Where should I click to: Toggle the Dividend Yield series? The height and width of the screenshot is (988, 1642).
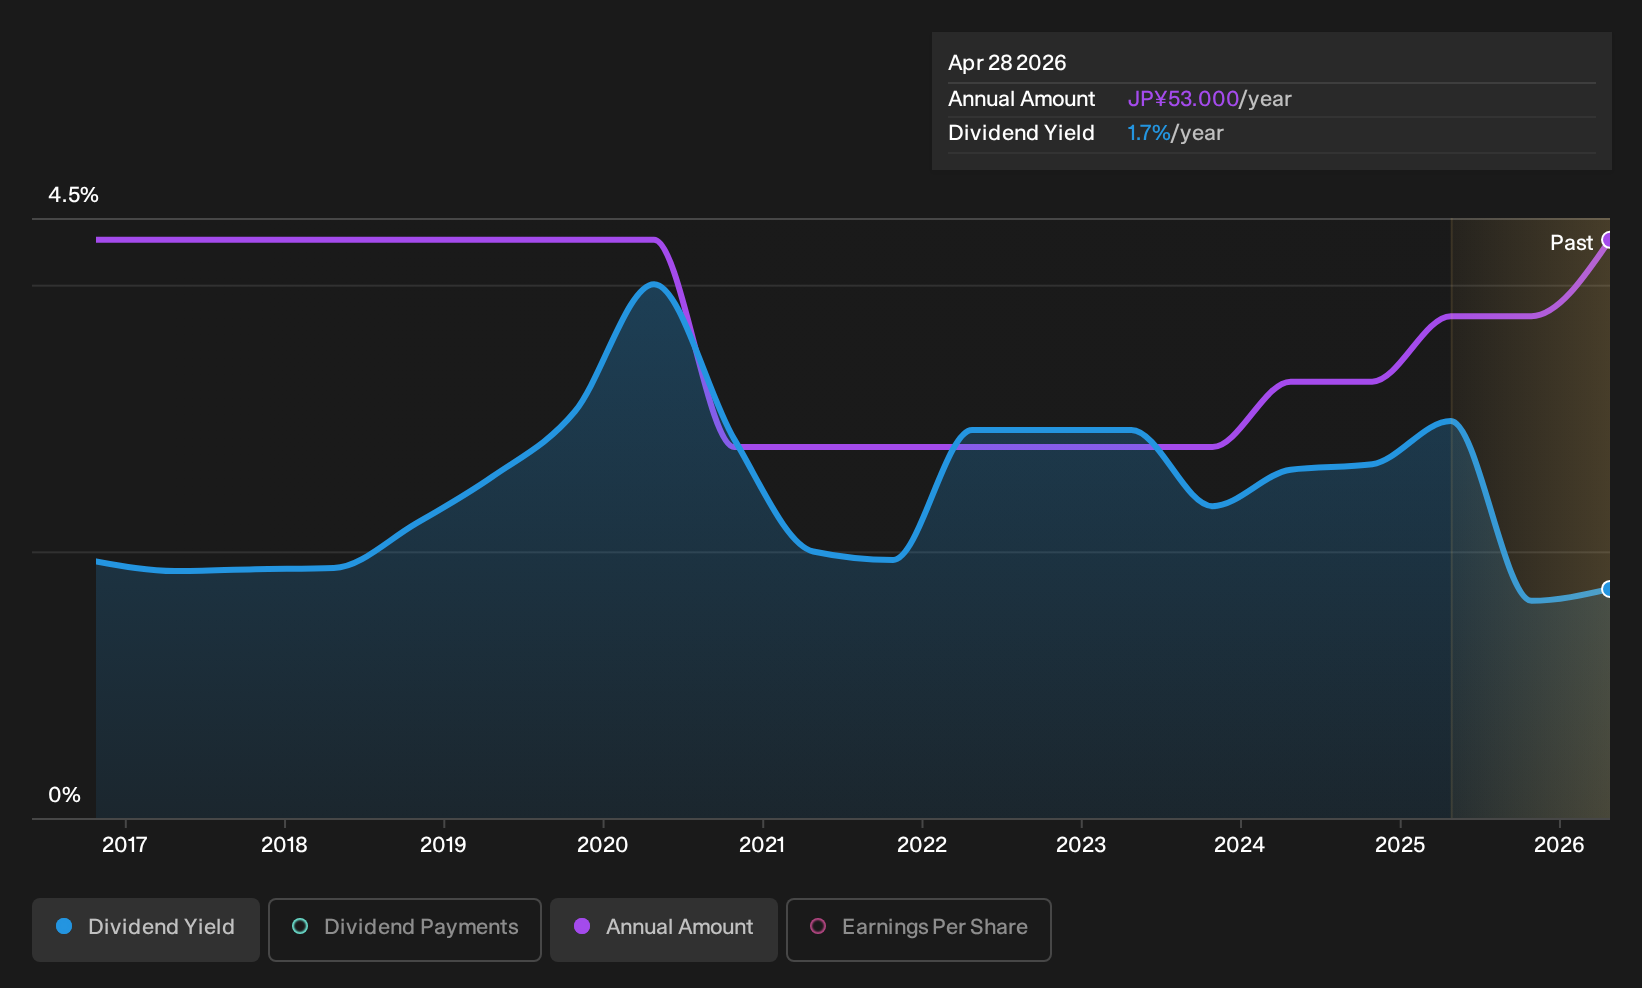point(146,929)
